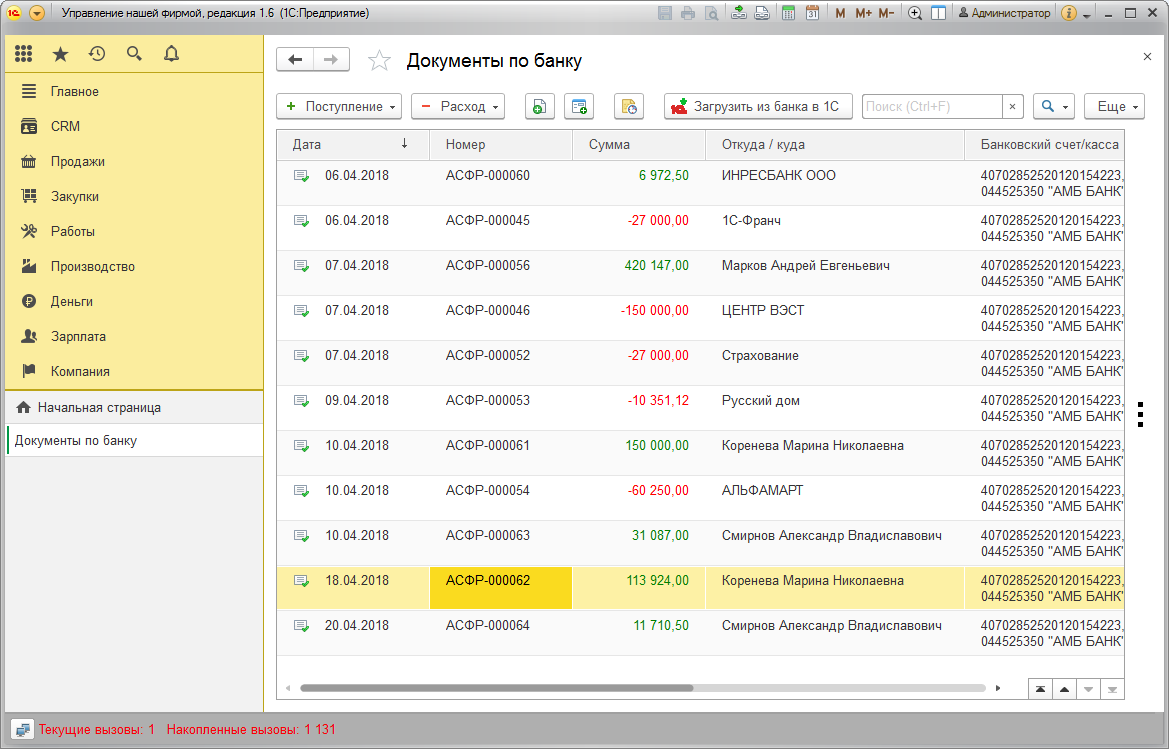Clear the search field with the X
Viewport: 1169px width, 749px height.
[1012, 107]
